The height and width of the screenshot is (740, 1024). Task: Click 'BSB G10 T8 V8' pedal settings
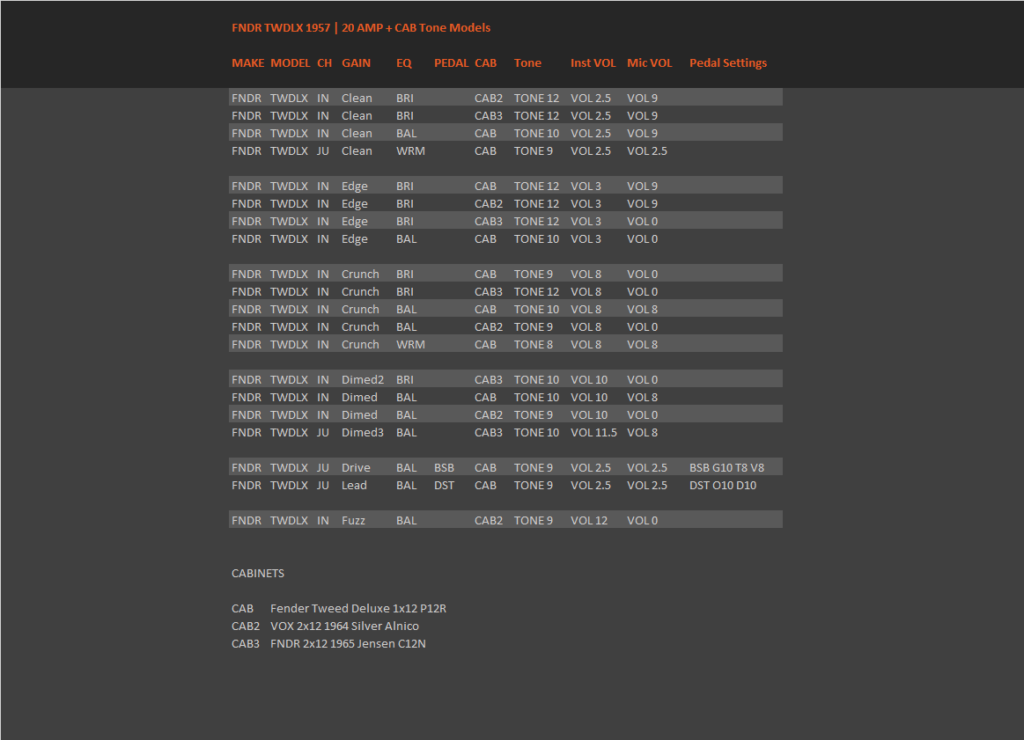point(727,468)
